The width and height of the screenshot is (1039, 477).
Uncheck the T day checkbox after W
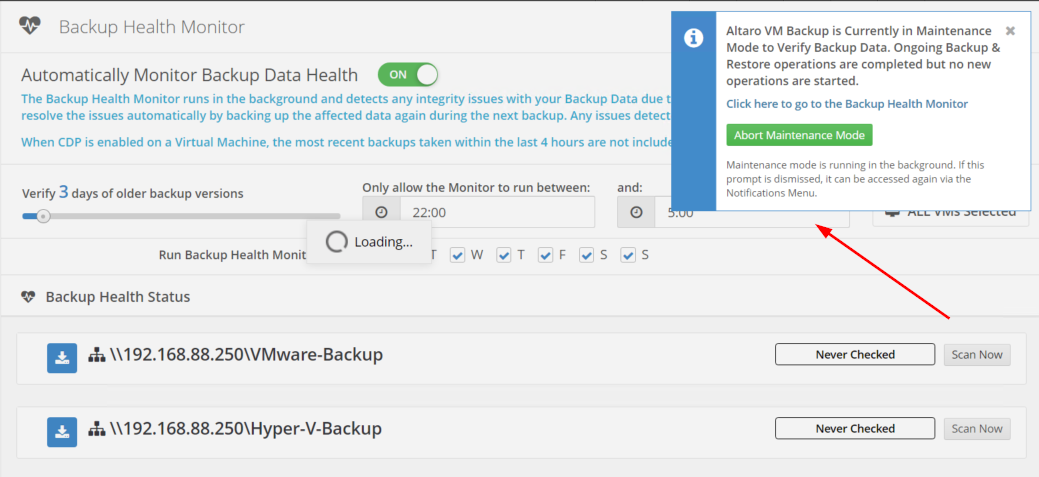[x=504, y=255]
